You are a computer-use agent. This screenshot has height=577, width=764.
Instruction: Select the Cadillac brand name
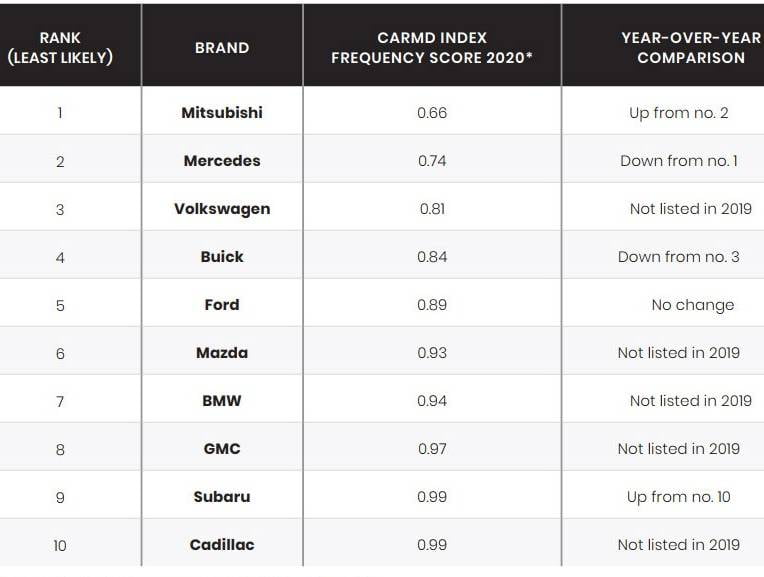222,545
